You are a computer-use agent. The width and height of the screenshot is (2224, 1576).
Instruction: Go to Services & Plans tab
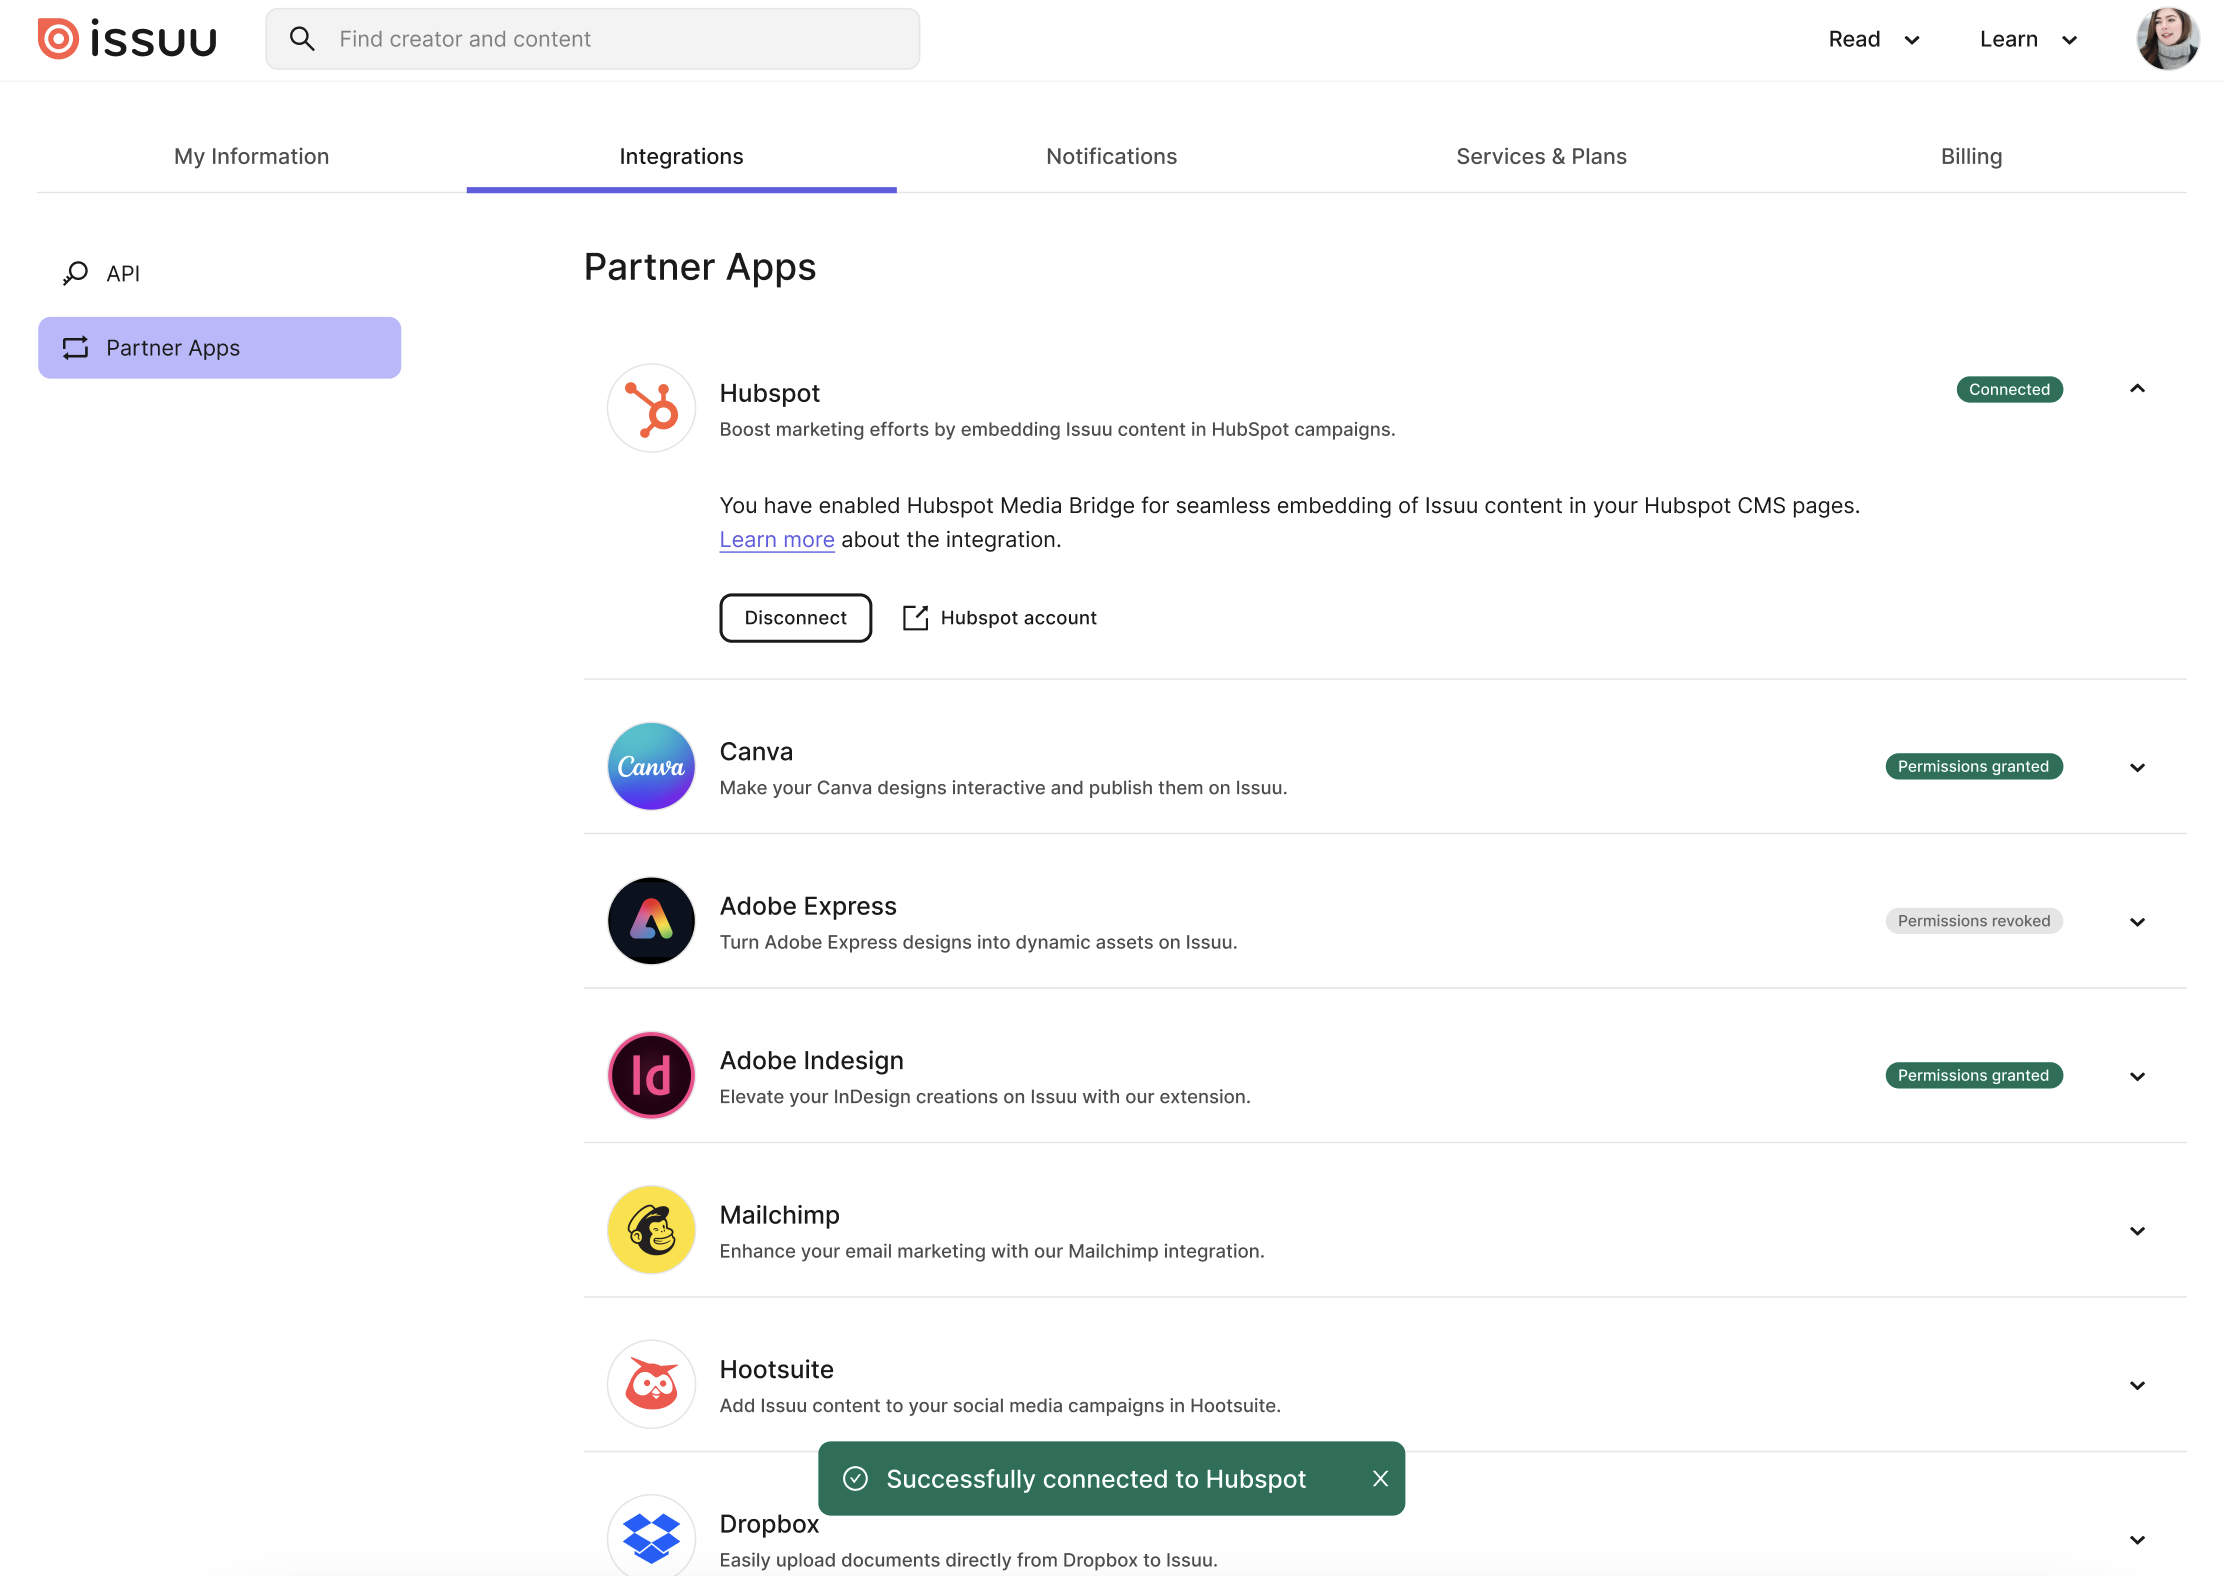tap(1541, 156)
